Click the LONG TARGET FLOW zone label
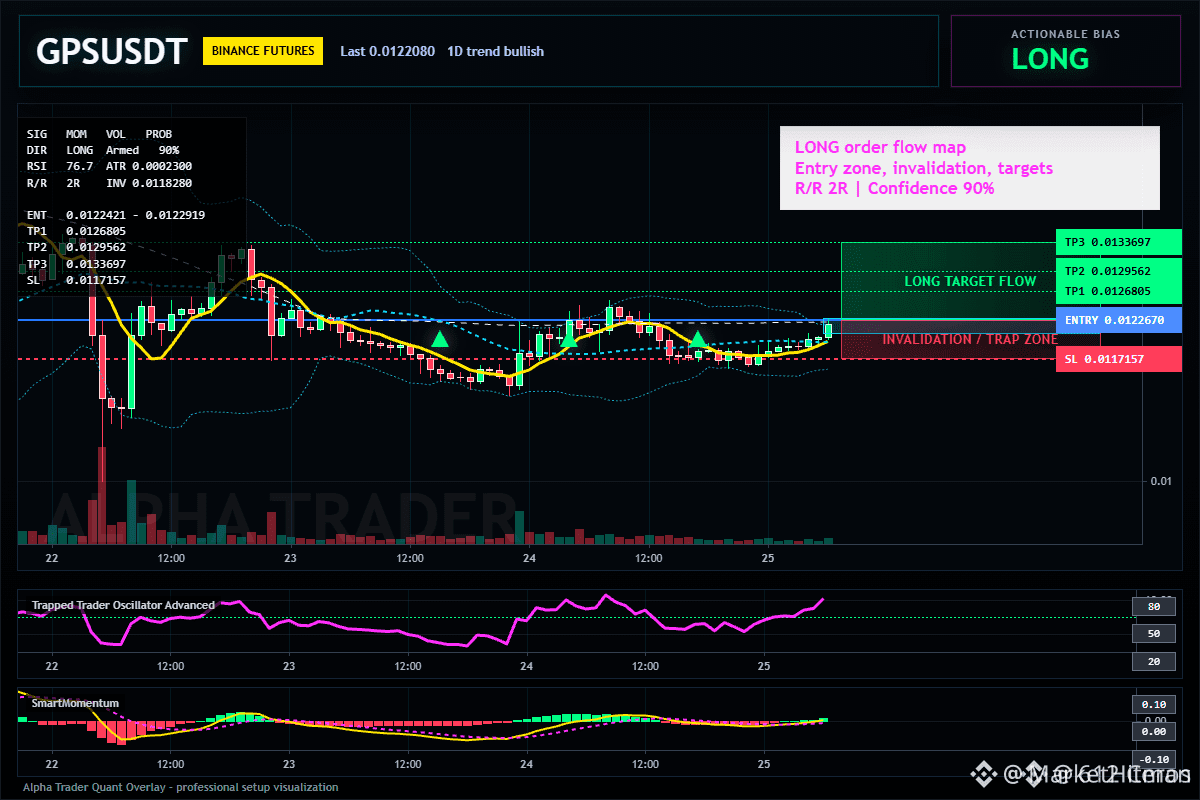This screenshot has width=1200, height=800. 970,281
